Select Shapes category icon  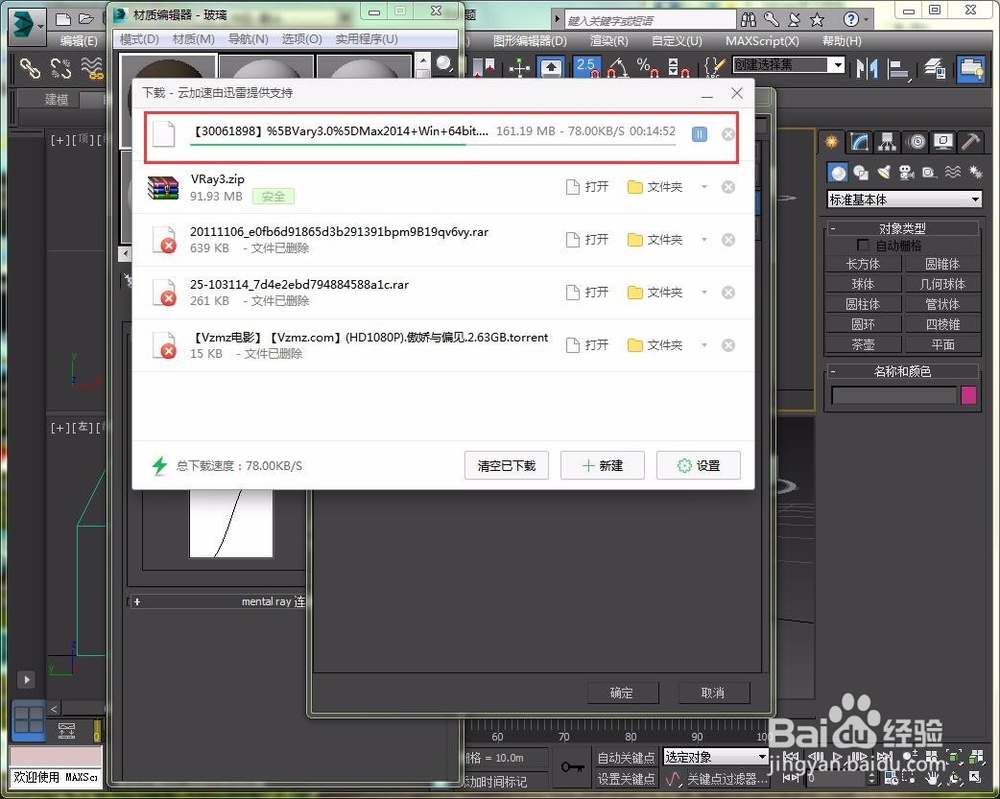(861, 172)
